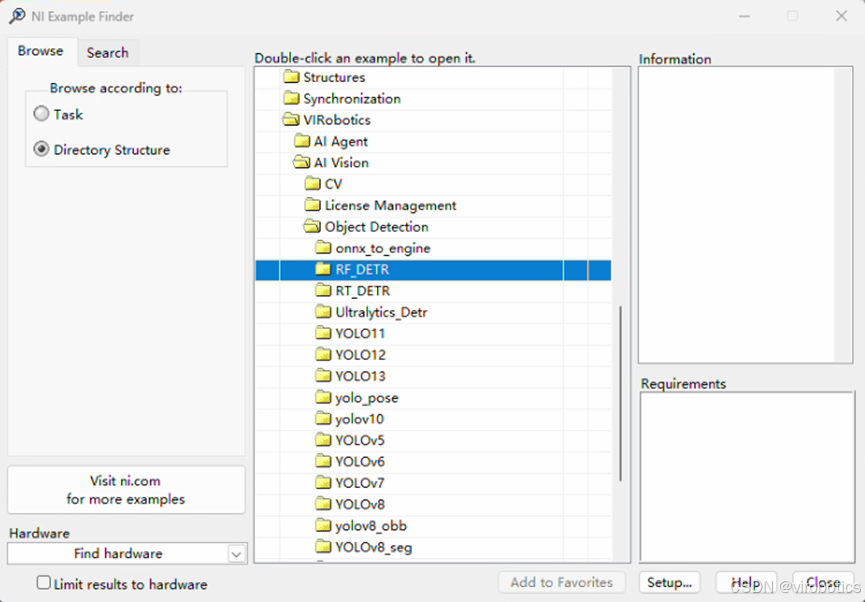The width and height of the screenshot is (865, 602).
Task: Select the Object Detection row text
Action: [377, 227]
